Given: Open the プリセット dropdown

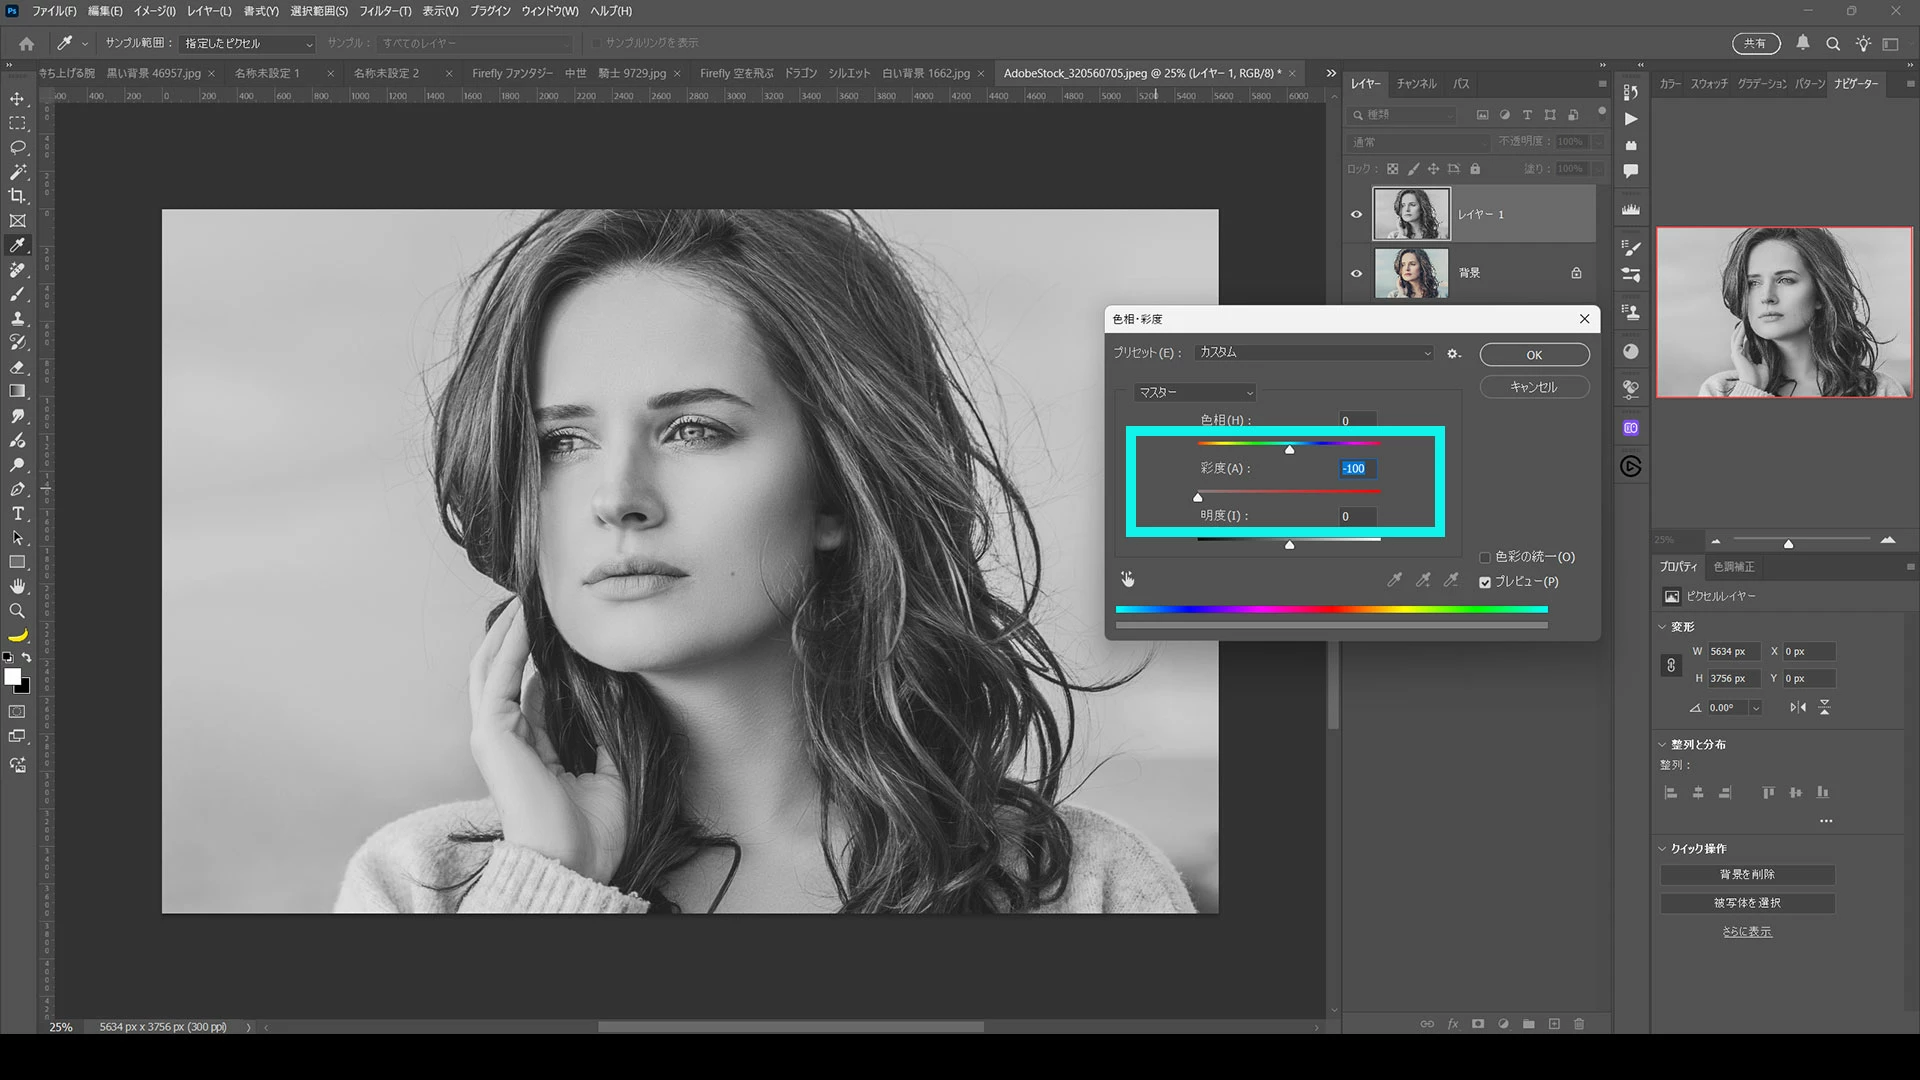Looking at the screenshot, I should pos(1314,353).
